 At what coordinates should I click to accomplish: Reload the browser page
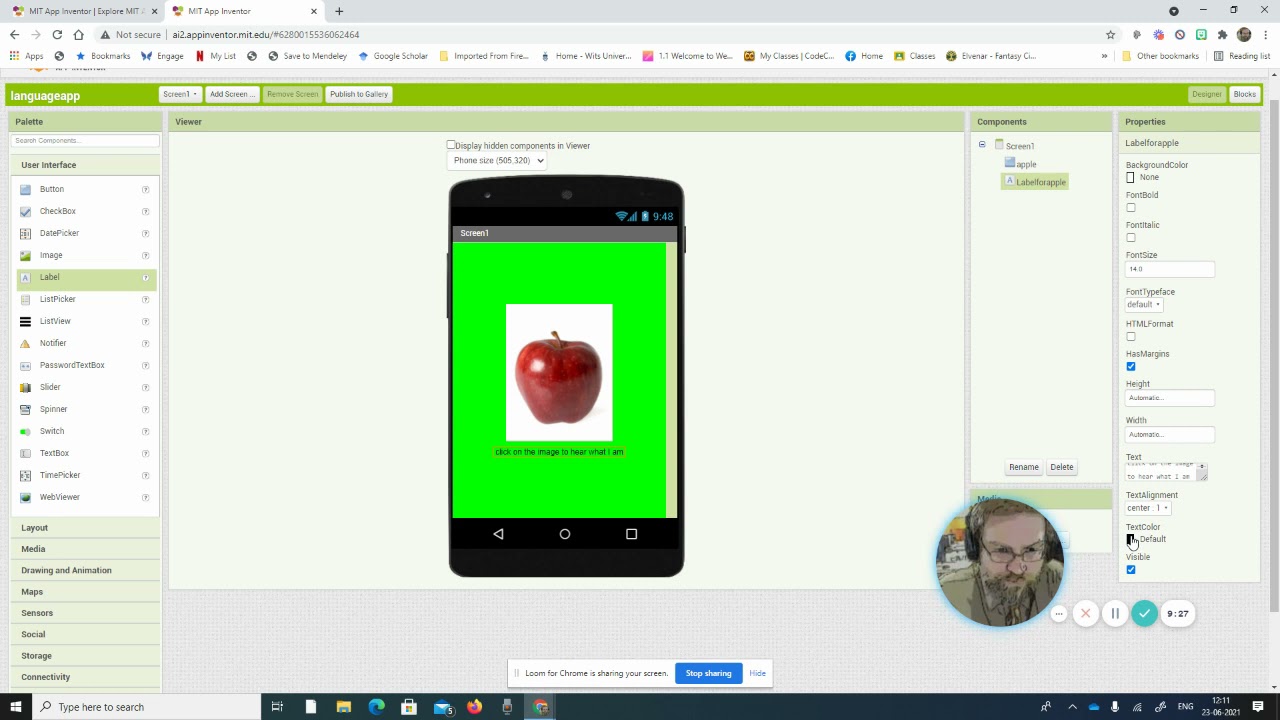57,34
